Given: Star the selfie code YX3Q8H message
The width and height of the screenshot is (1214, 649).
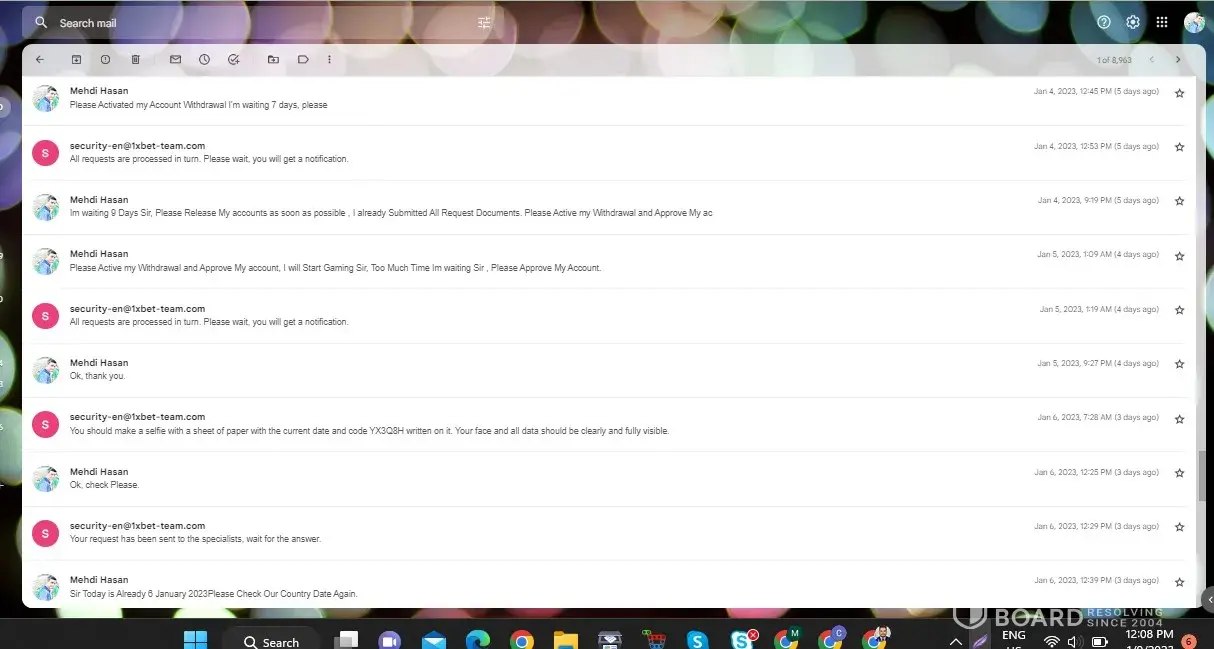Looking at the screenshot, I should [1179, 419].
